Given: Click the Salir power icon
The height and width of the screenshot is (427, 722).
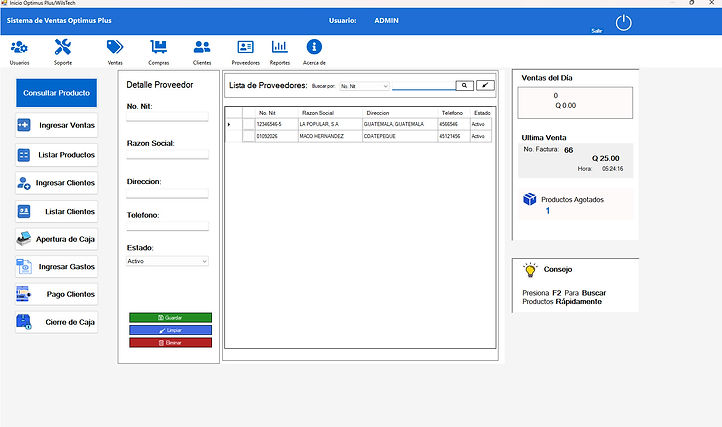Looking at the screenshot, I should tap(623, 23).
